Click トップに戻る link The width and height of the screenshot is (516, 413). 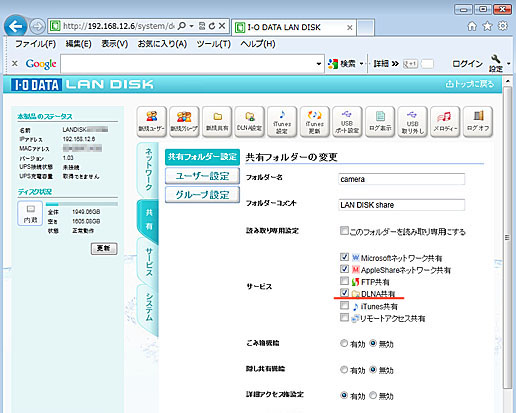point(470,84)
